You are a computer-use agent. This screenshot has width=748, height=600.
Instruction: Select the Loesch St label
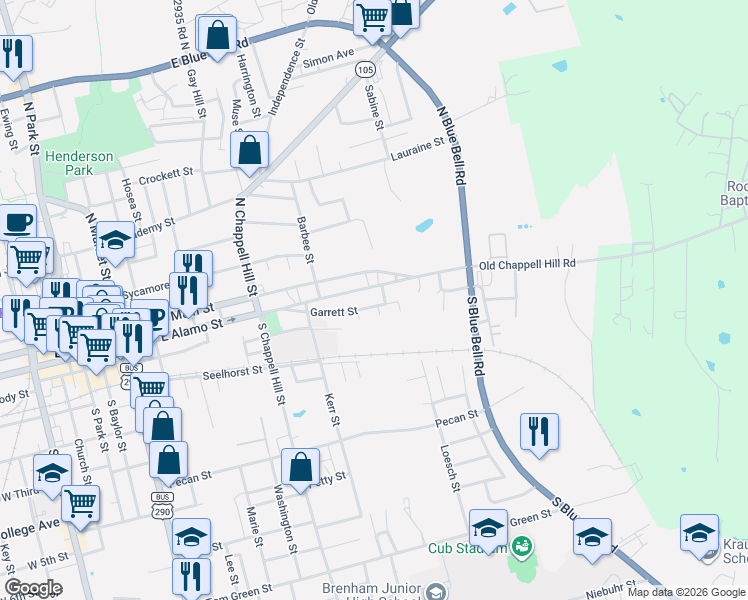tap(450, 468)
